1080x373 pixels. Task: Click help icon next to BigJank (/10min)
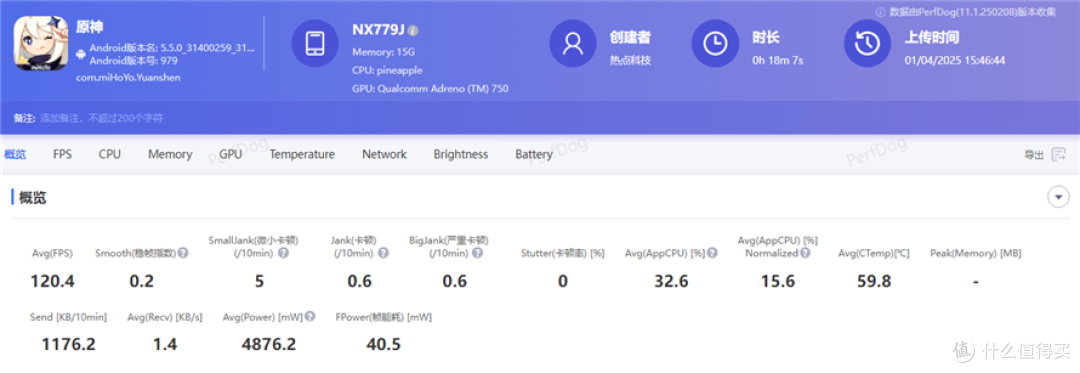[x=477, y=253]
